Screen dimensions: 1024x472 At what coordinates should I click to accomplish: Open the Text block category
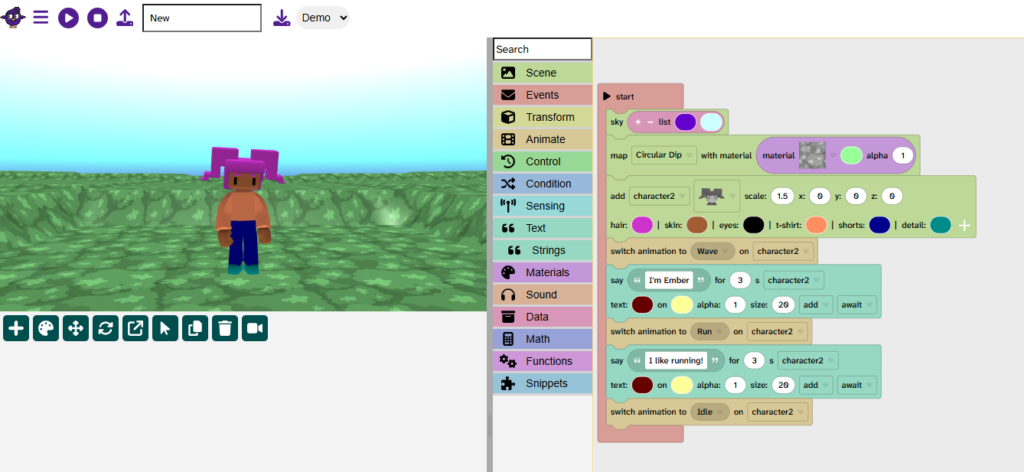pyautogui.click(x=543, y=228)
